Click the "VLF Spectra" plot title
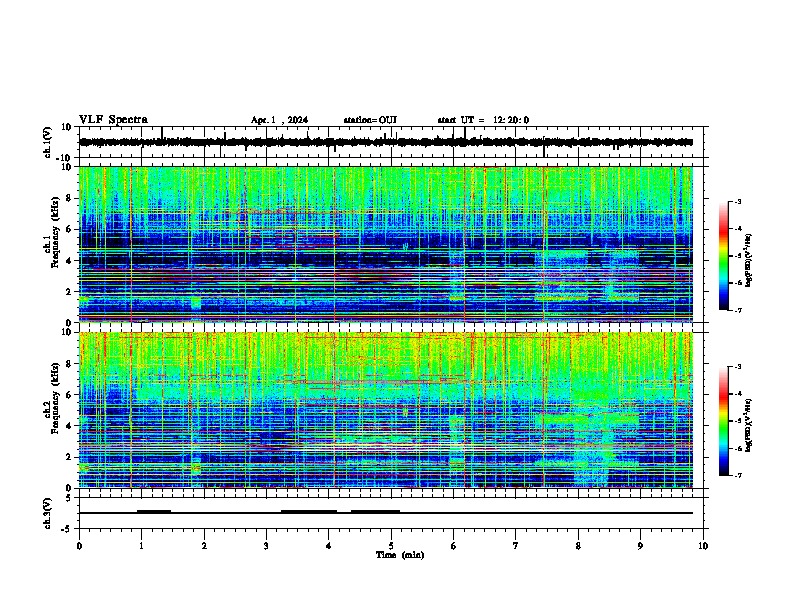Viewport: 792px width, 612px height. click(x=113, y=120)
